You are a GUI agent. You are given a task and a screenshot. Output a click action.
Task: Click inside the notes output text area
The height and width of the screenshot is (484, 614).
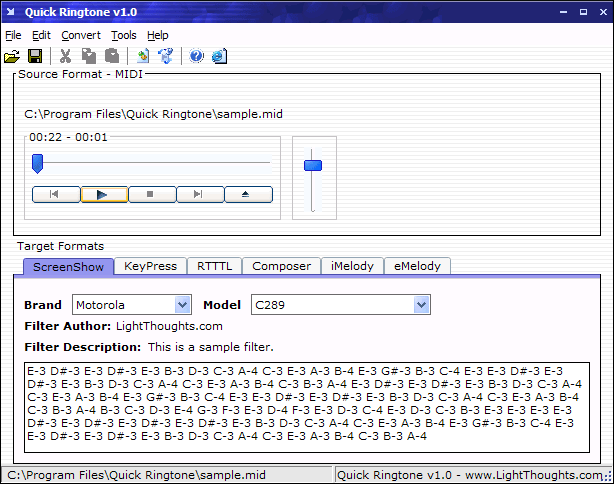pyautogui.click(x=307, y=407)
